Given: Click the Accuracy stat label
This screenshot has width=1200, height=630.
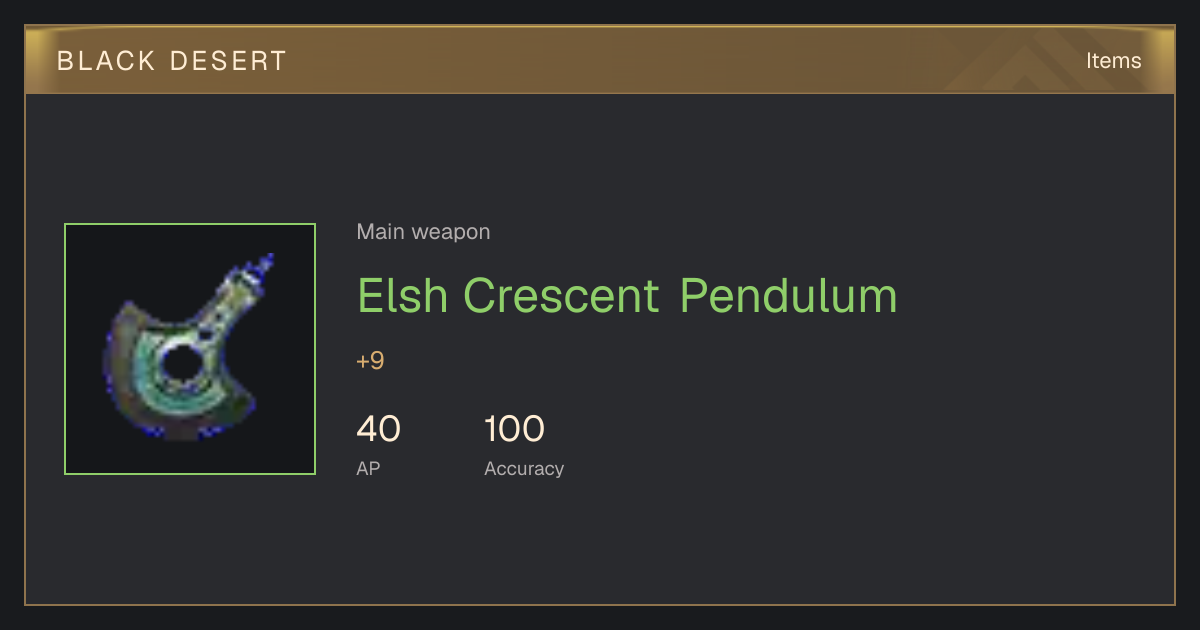Looking at the screenshot, I should [x=524, y=468].
